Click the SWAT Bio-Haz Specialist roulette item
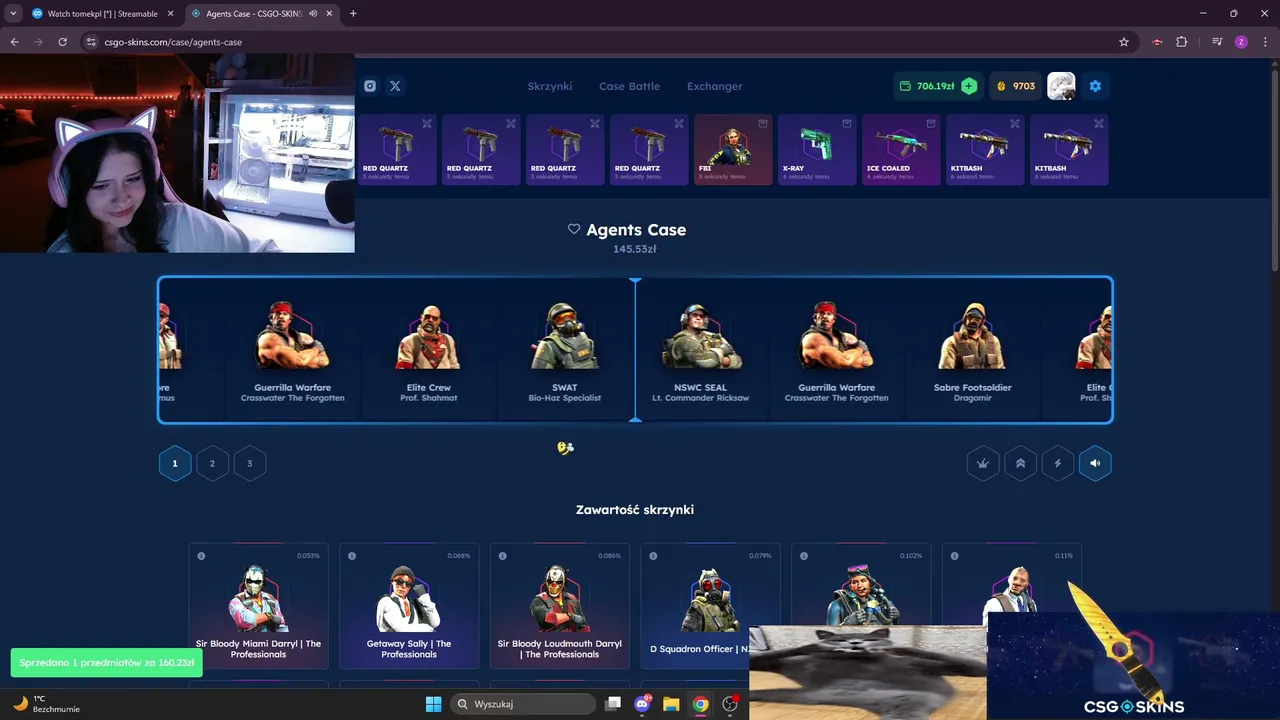This screenshot has height=720, width=1280. (565, 350)
